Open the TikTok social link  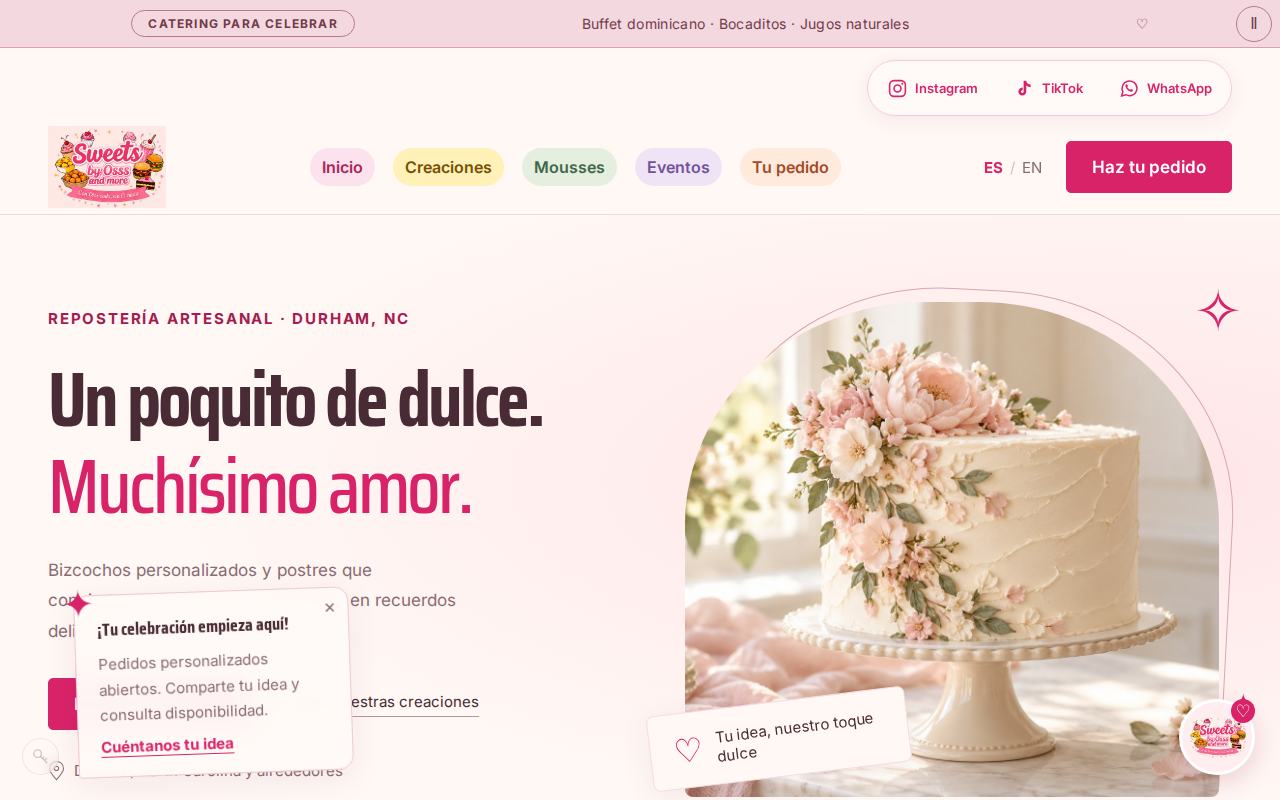tap(1049, 88)
